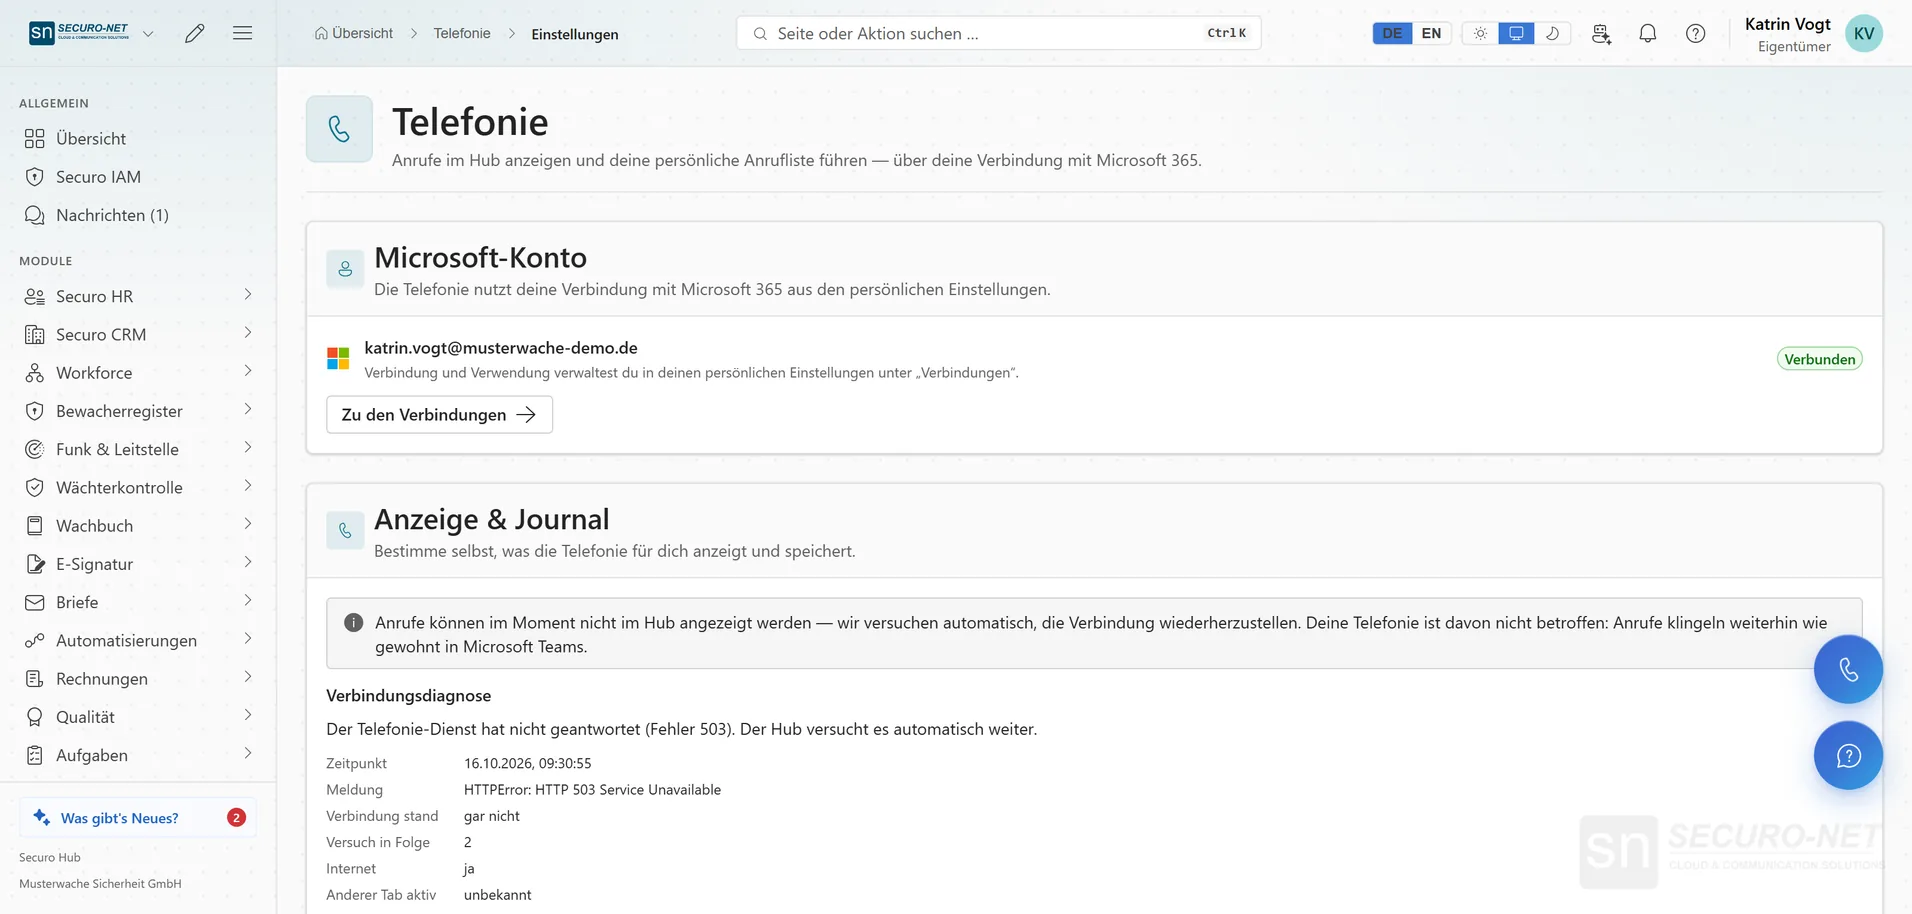Screen dimensions: 1912x914
Task: Expand Securo HR module
Action: click(x=248, y=295)
